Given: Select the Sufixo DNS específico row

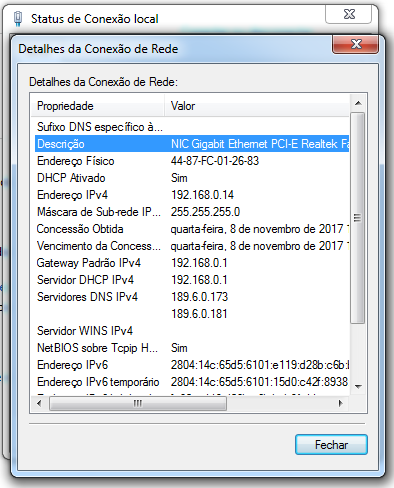Looking at the screenshot, I should click(192, 127).
